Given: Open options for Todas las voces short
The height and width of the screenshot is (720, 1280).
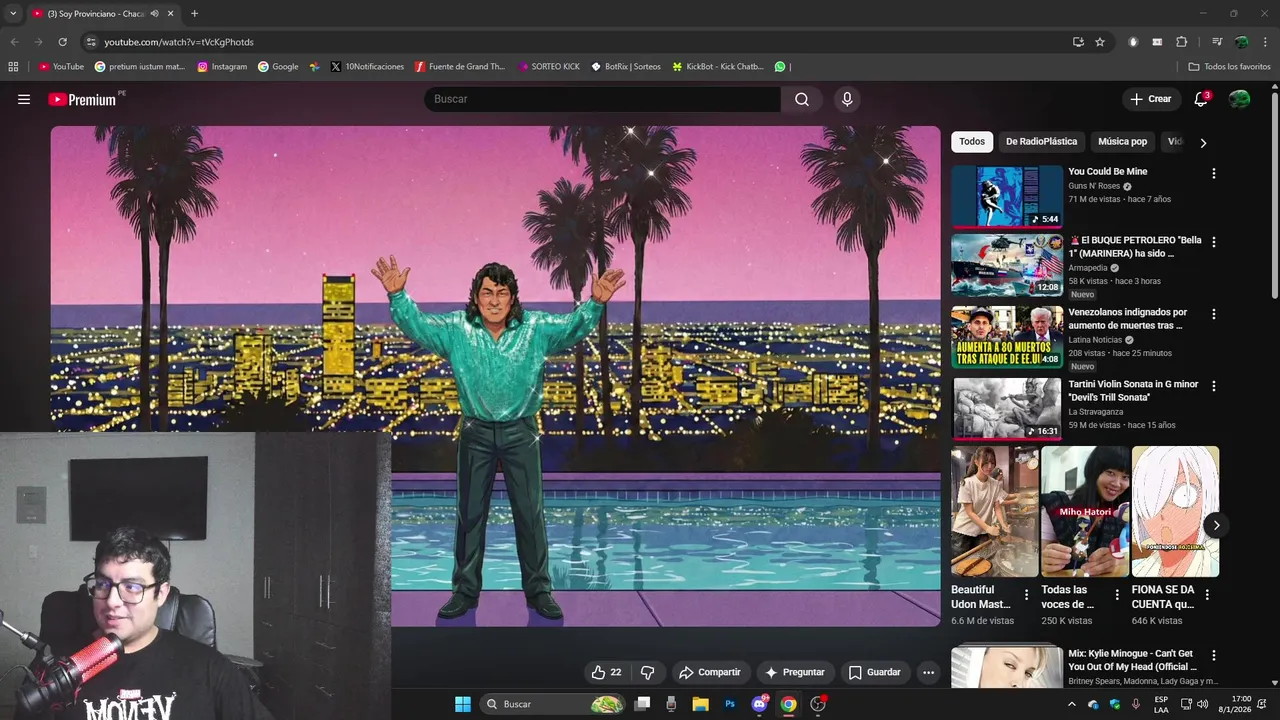Looking at the screenshot, I should tap(1117, 595).
